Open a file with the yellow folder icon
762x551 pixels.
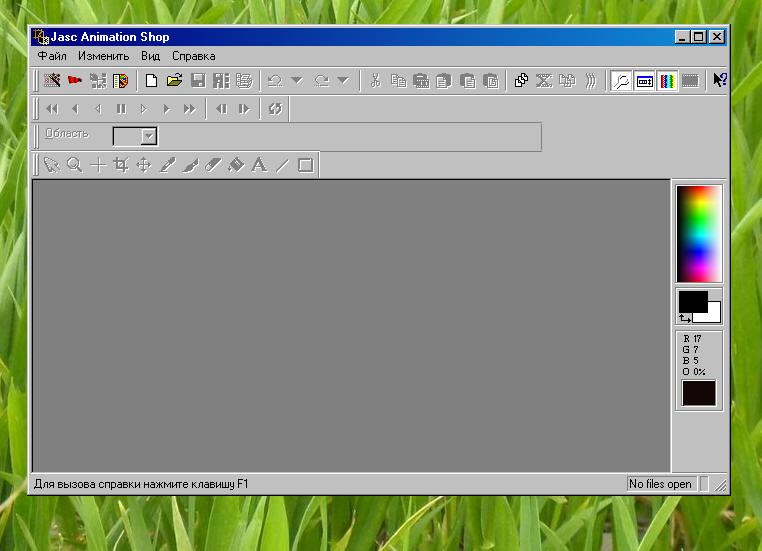[174, 81]
